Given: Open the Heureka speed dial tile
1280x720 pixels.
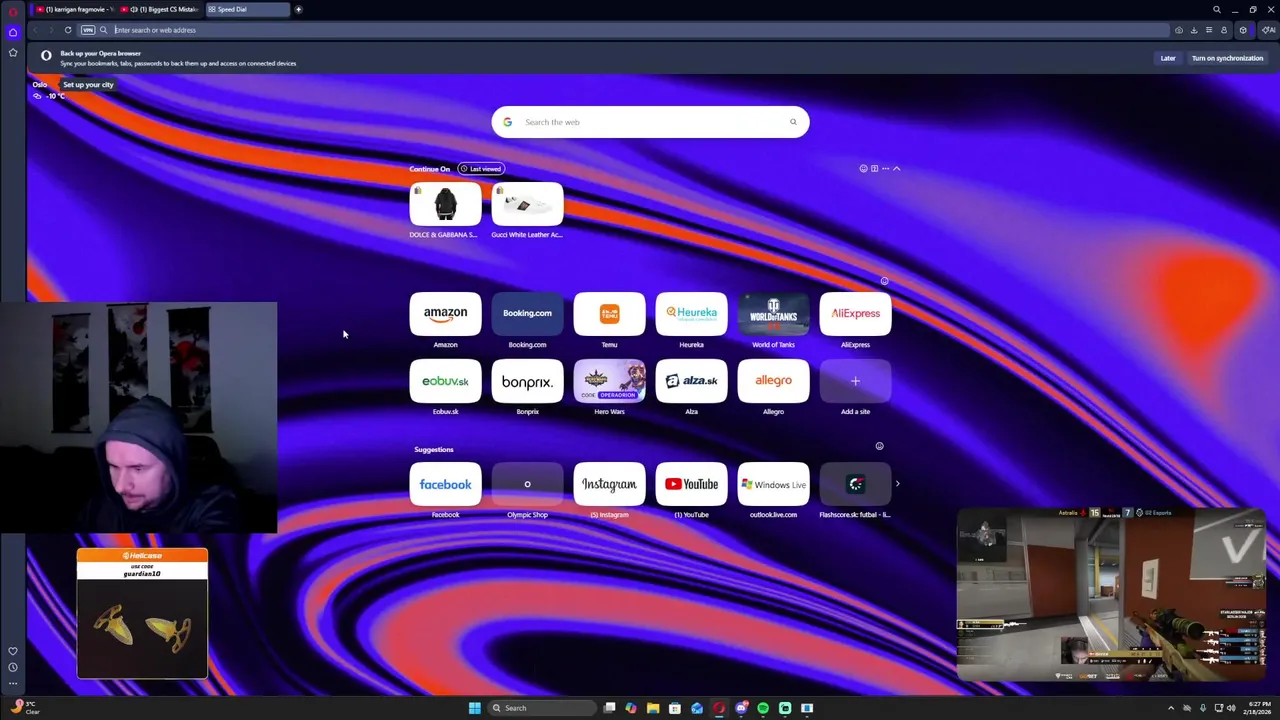Looking at the screenshot, I should [x=691, y=314].
